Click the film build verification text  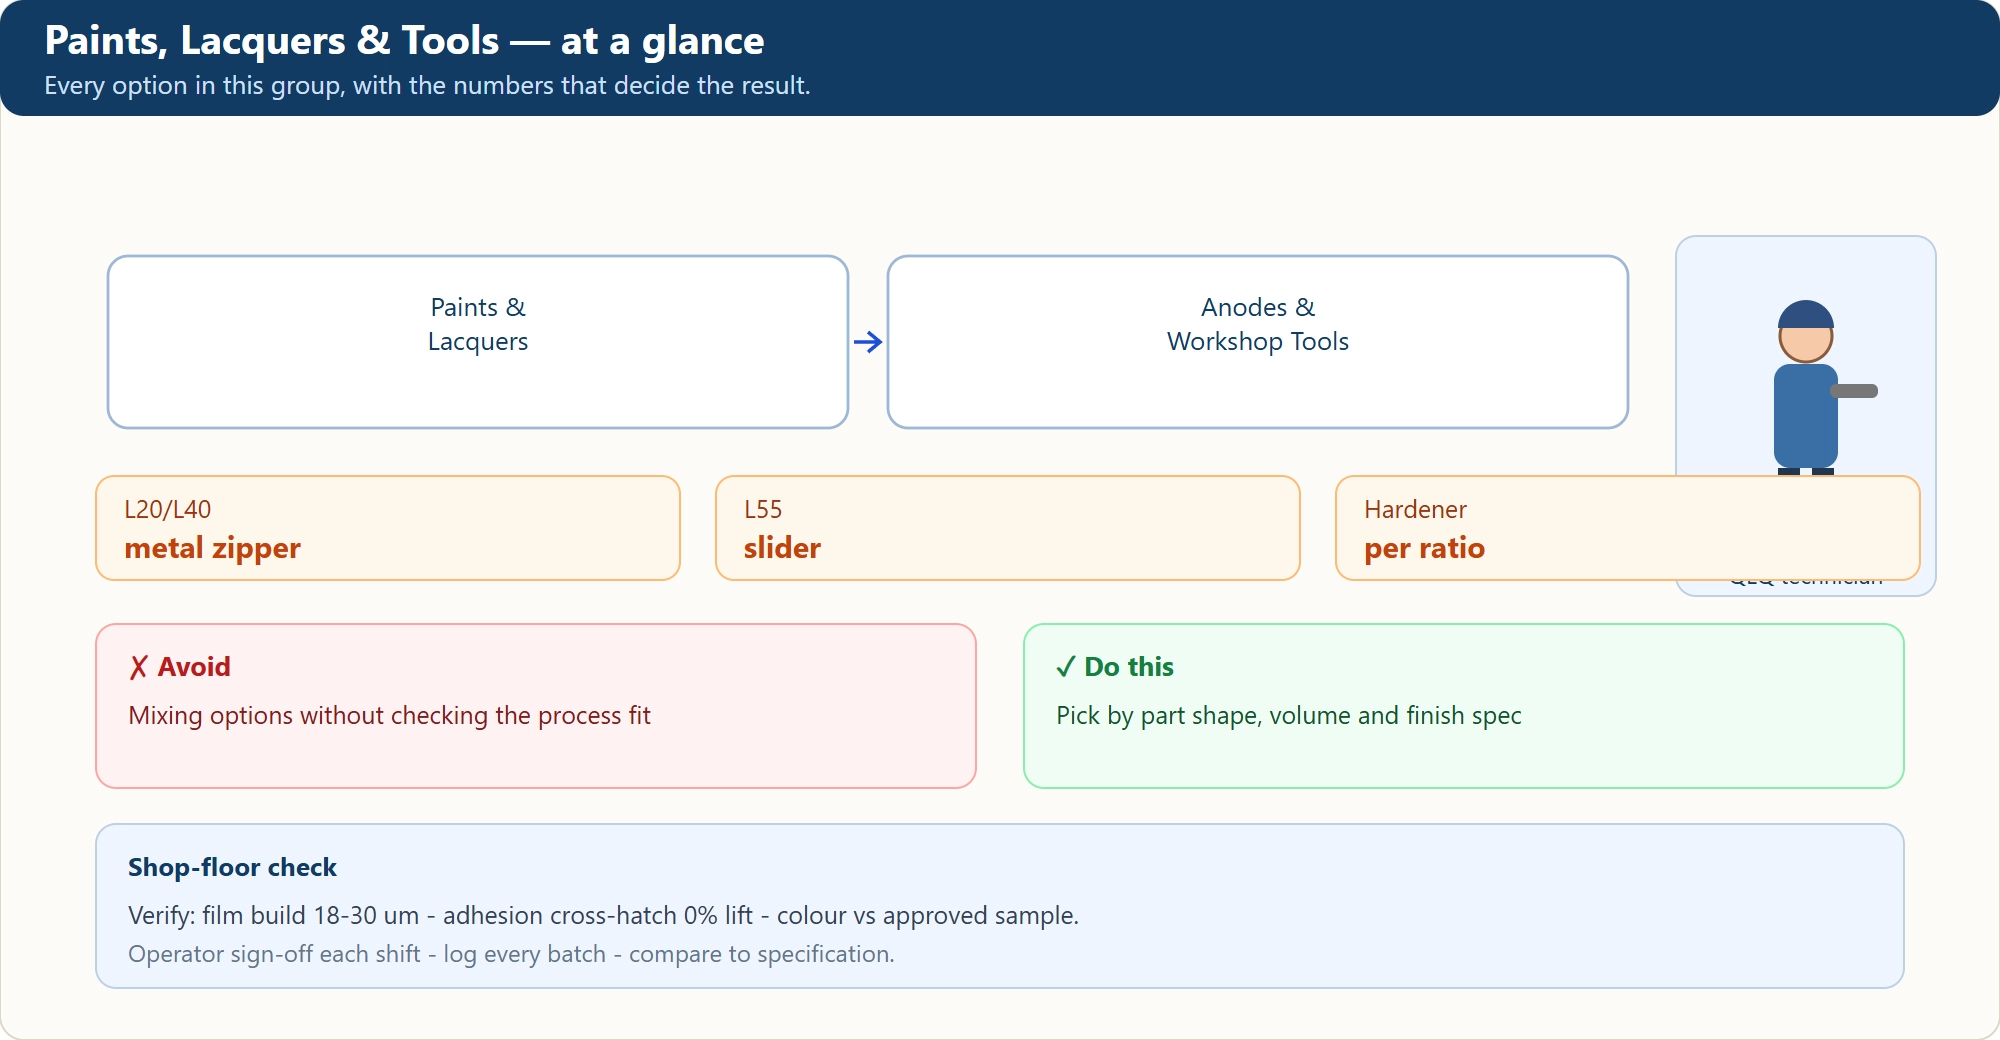603,915
